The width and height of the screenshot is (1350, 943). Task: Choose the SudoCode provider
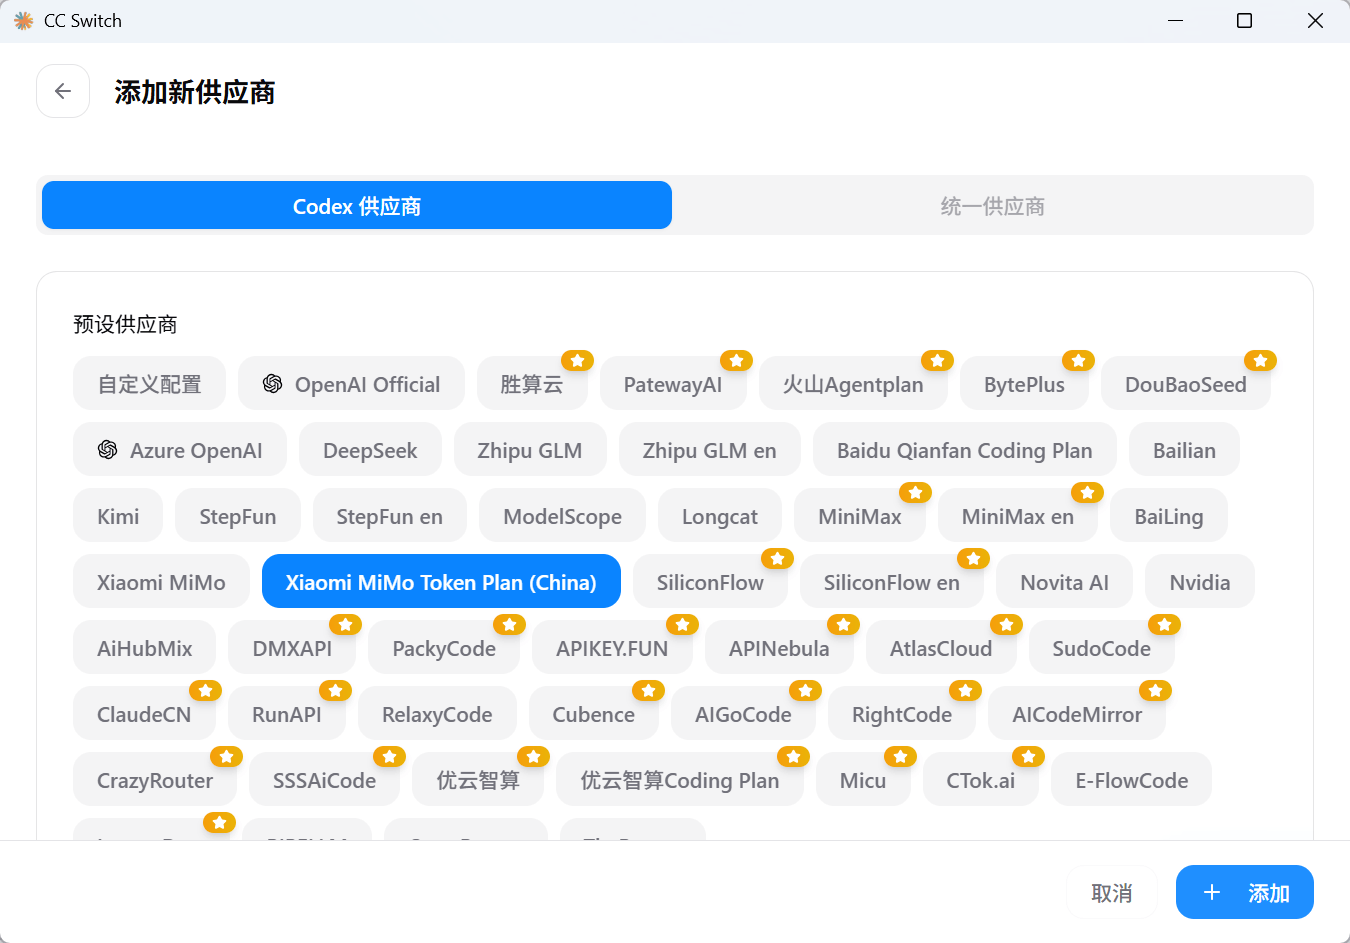coord(1102,648)
